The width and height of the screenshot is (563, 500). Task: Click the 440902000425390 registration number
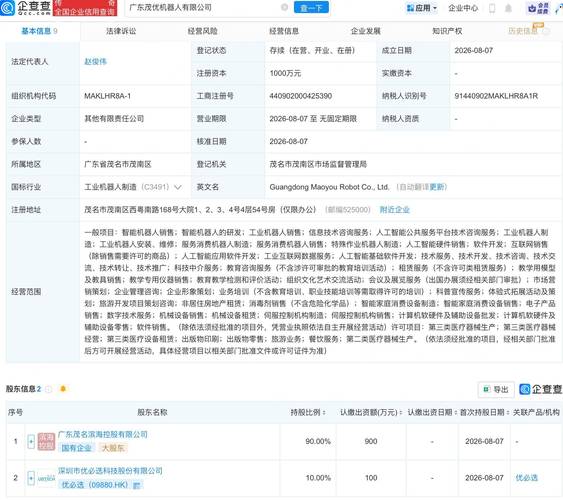pos(301,96)
